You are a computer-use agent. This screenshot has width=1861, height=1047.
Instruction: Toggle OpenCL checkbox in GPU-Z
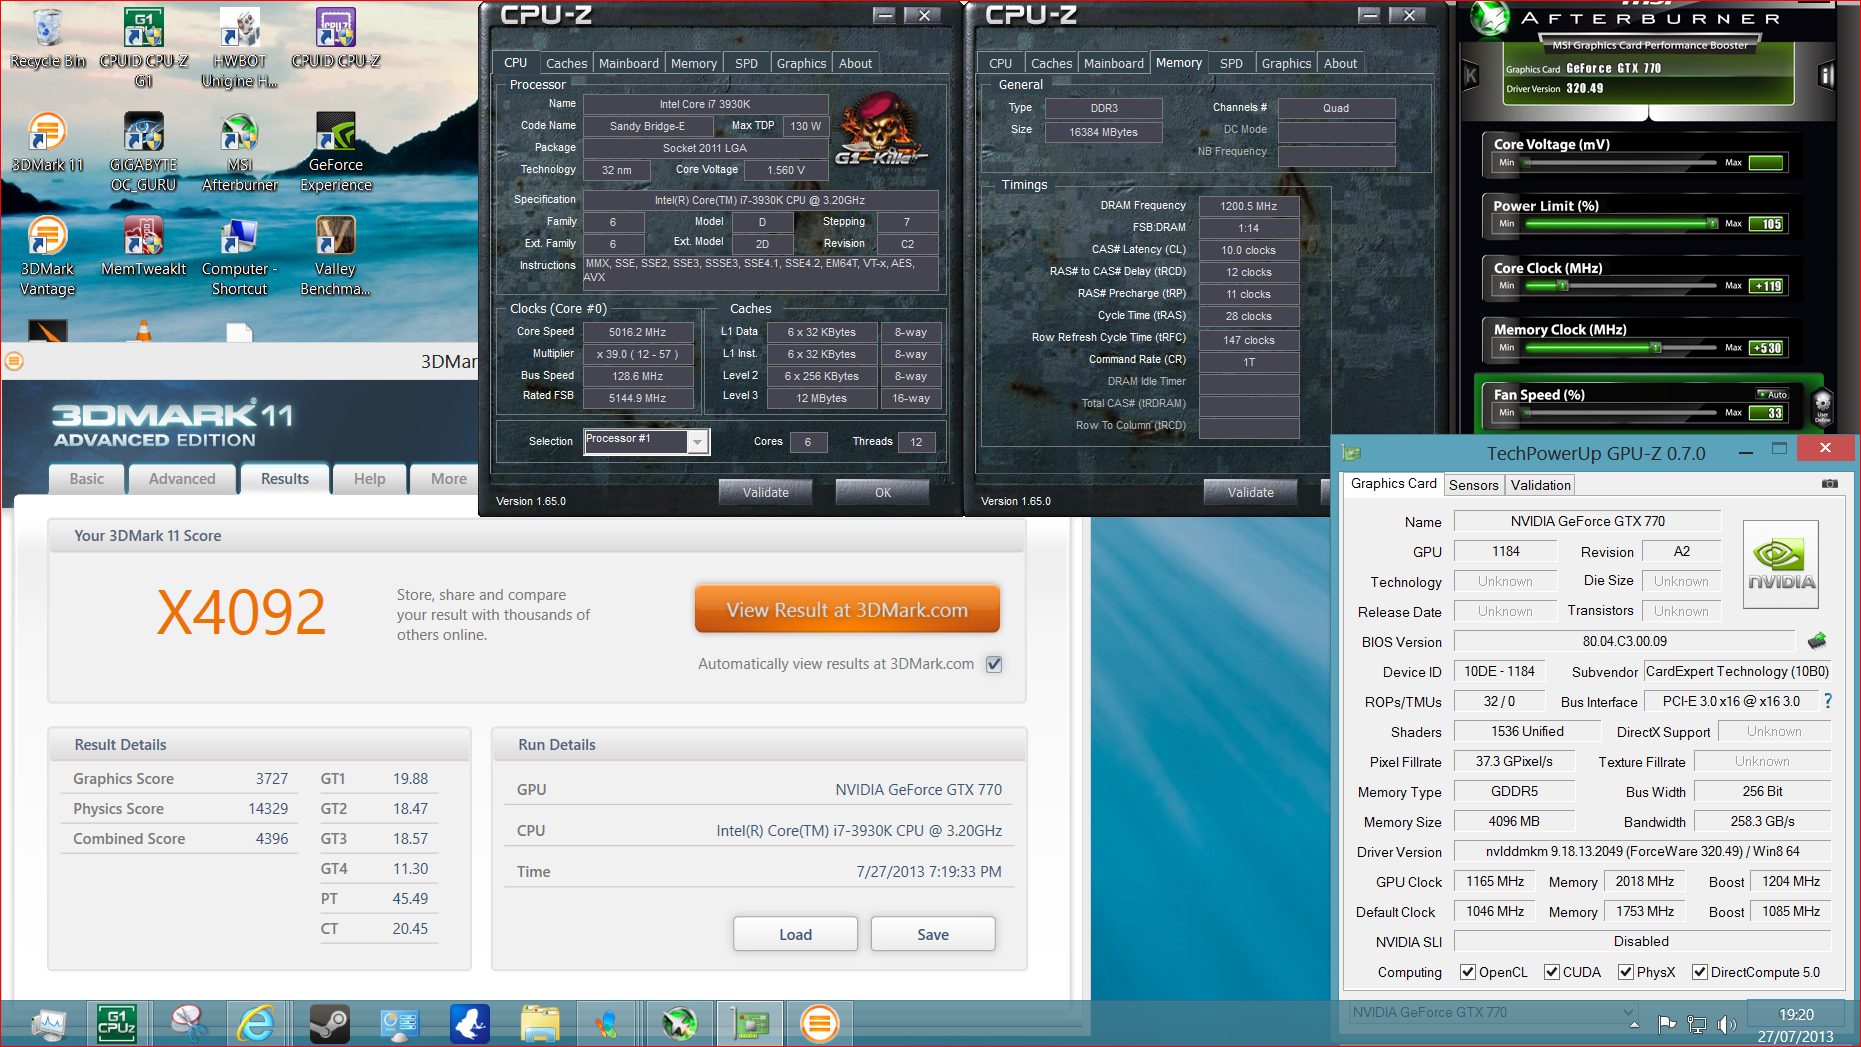click(1468, 972)
